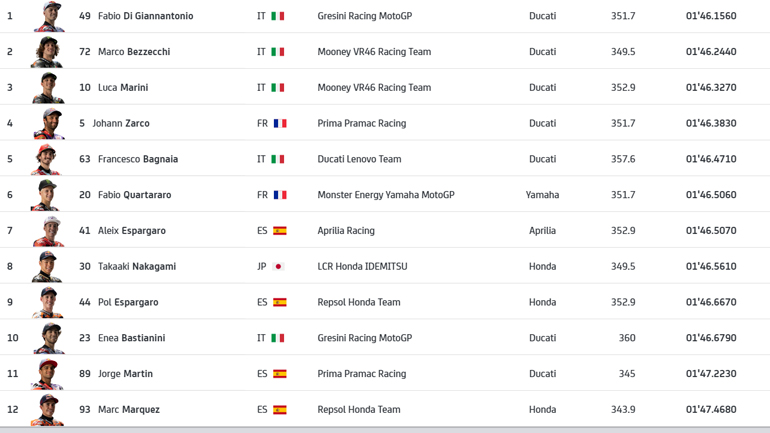Click Enea Bastianini's top speed 360
Image resolution: width=770 pixels, height=433 pixels.
[x=626, y=338]
